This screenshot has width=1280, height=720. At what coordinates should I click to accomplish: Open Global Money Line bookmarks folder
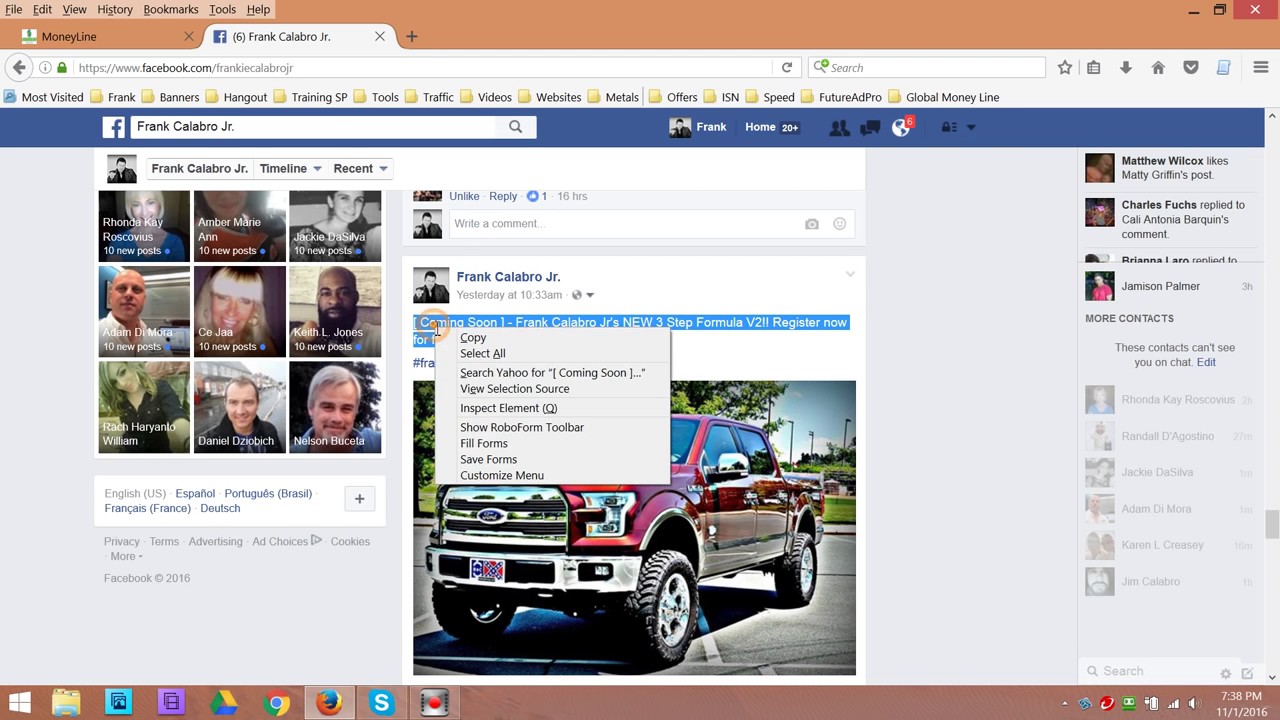click(x=944, y=97)
